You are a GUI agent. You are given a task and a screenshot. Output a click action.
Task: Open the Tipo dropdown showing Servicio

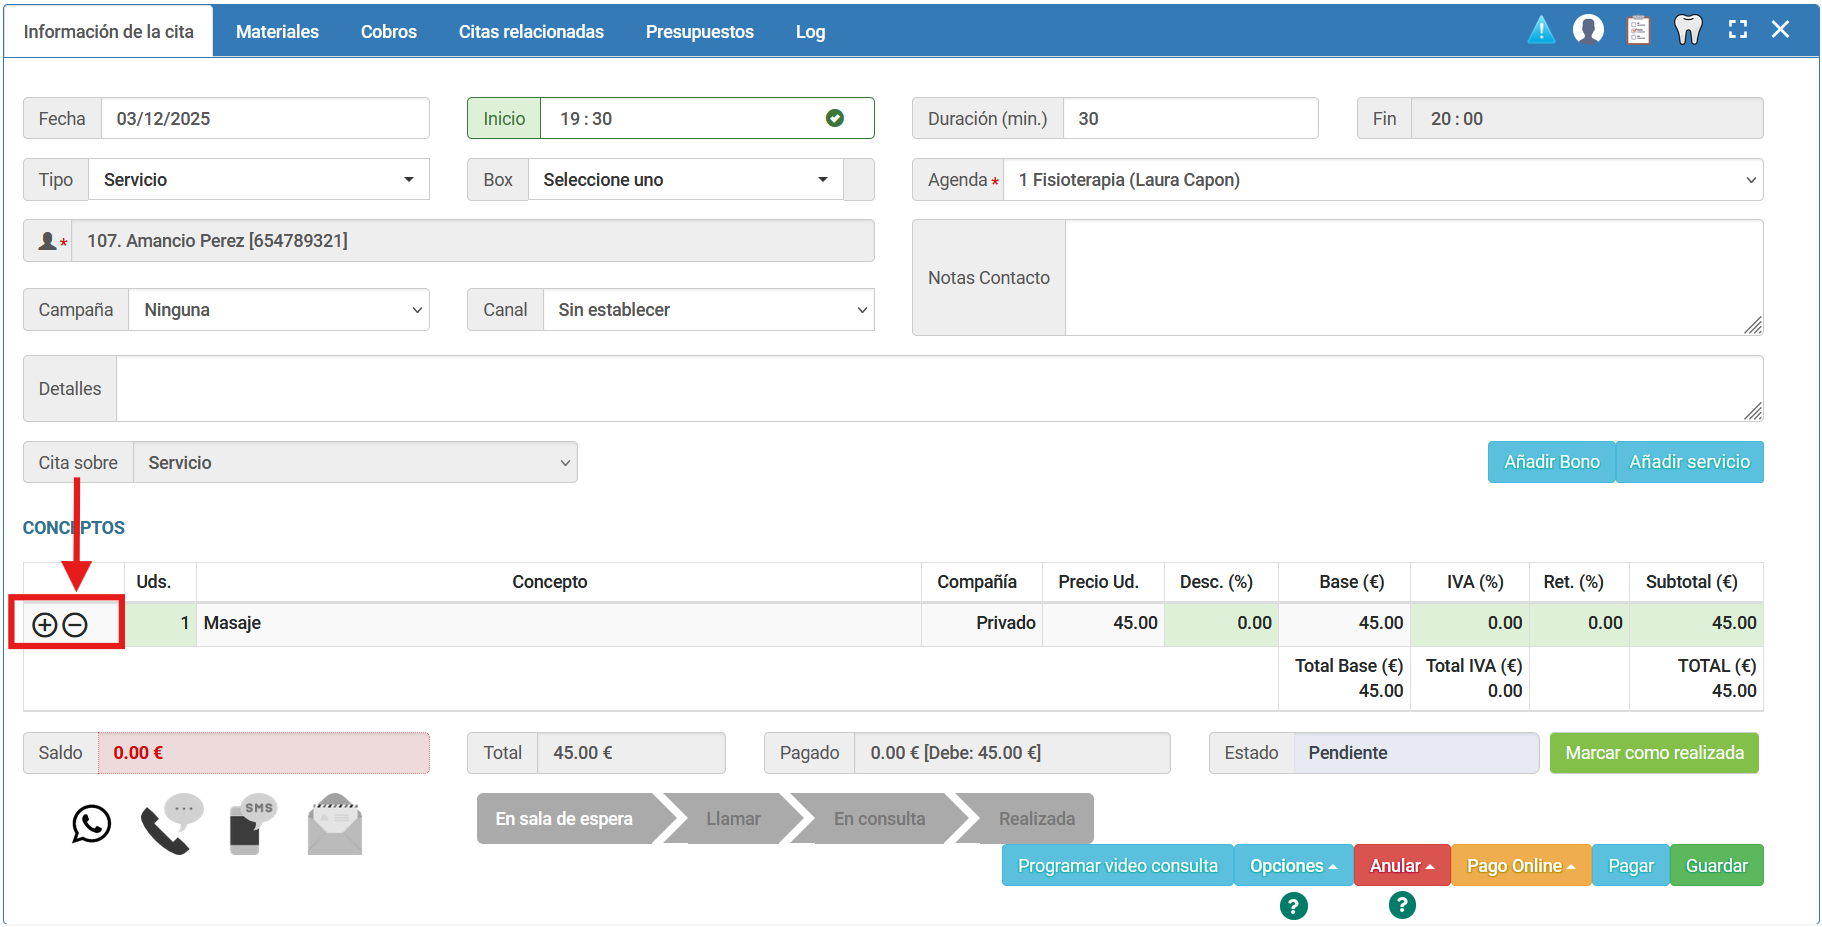point(259,180)
